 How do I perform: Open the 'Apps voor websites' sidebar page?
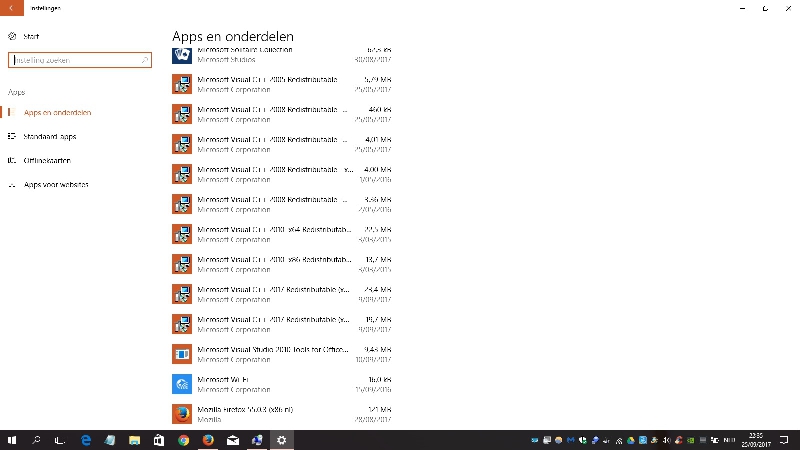point(56,184)
